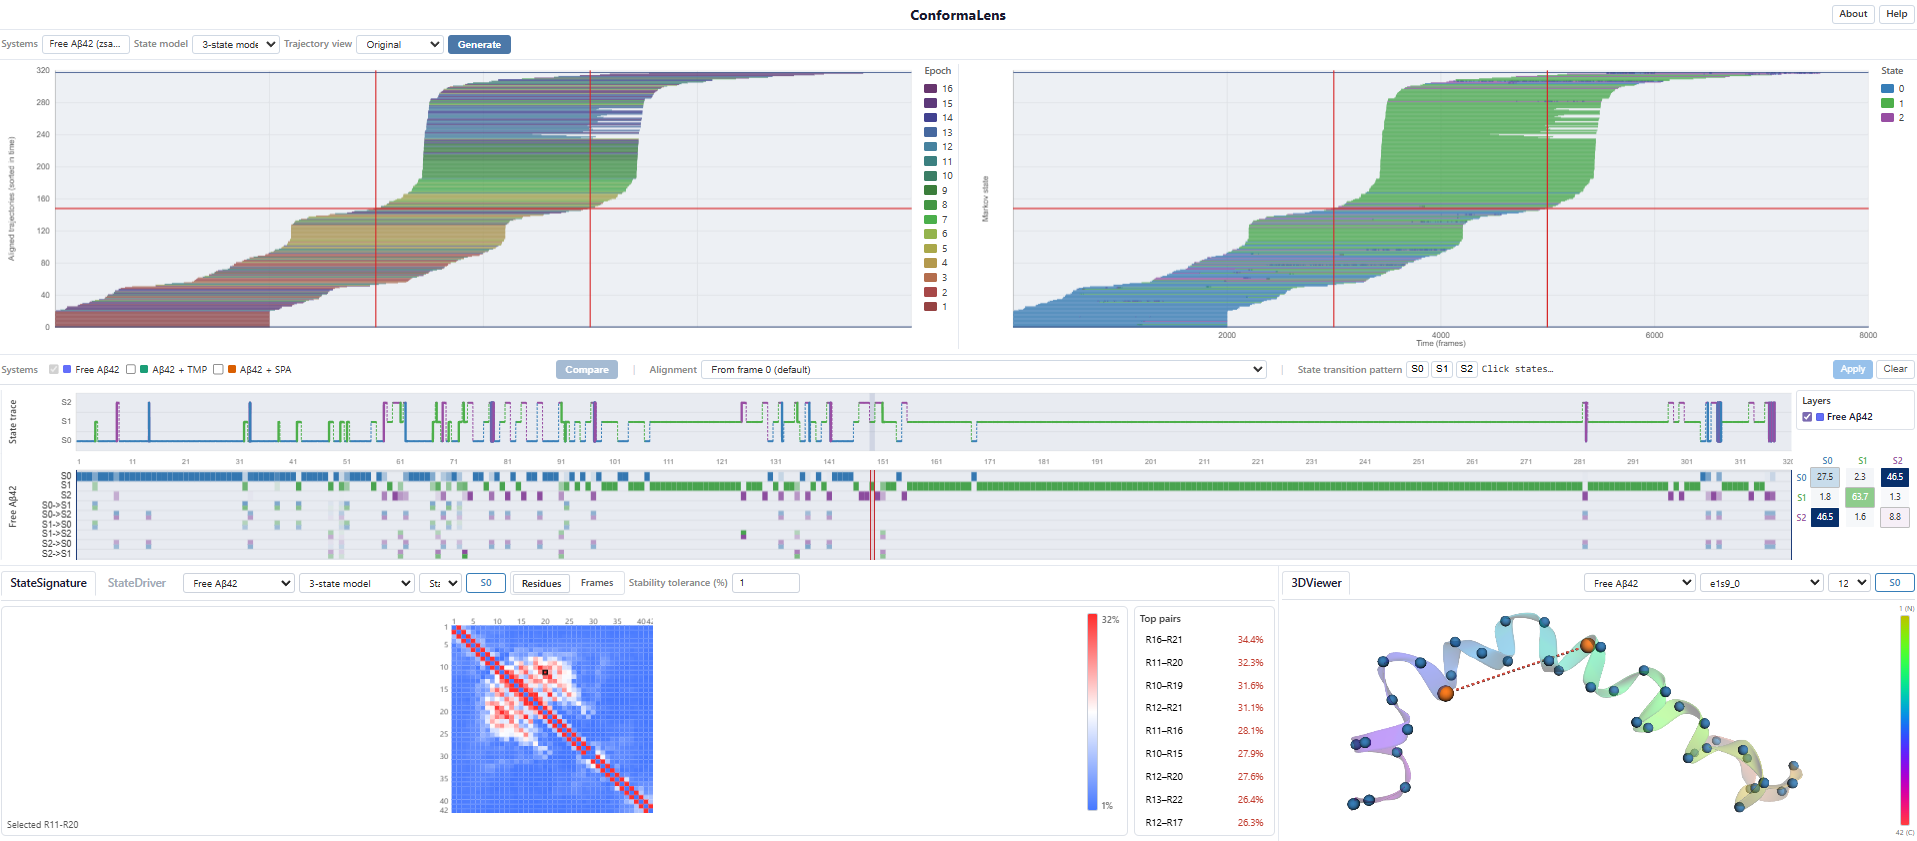Click the 3DViewer tab

coord(1316,583)
